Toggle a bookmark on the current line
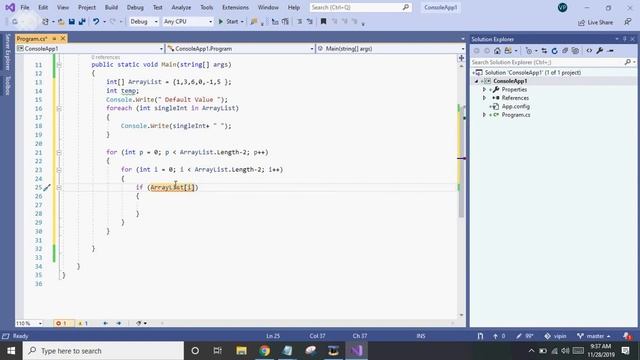Screen dimensions: 640x360 [323, 22]
